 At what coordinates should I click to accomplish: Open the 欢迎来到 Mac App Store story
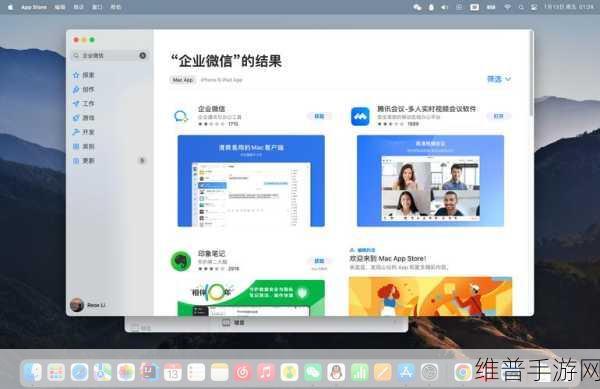pyautogui.click(x=387, y=259)
